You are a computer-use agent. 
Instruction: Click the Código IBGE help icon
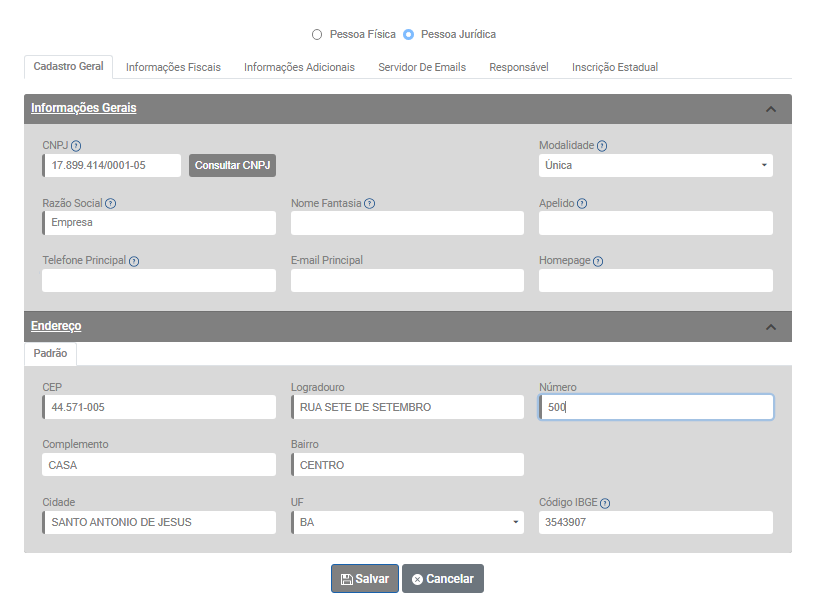click(605, 503)
